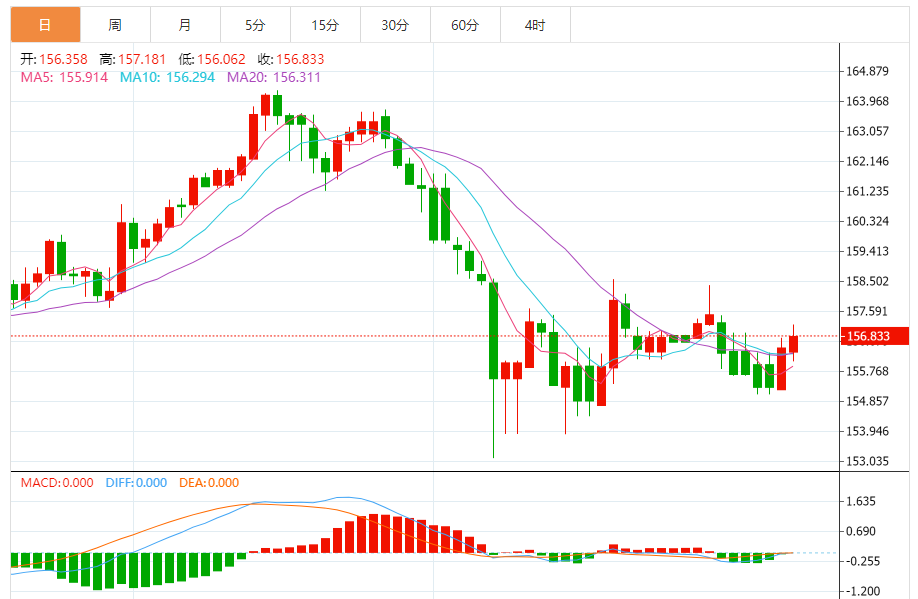Open the 4时 timeframe tab
This screenshot has width=918, height=599.
pos(535,25)
